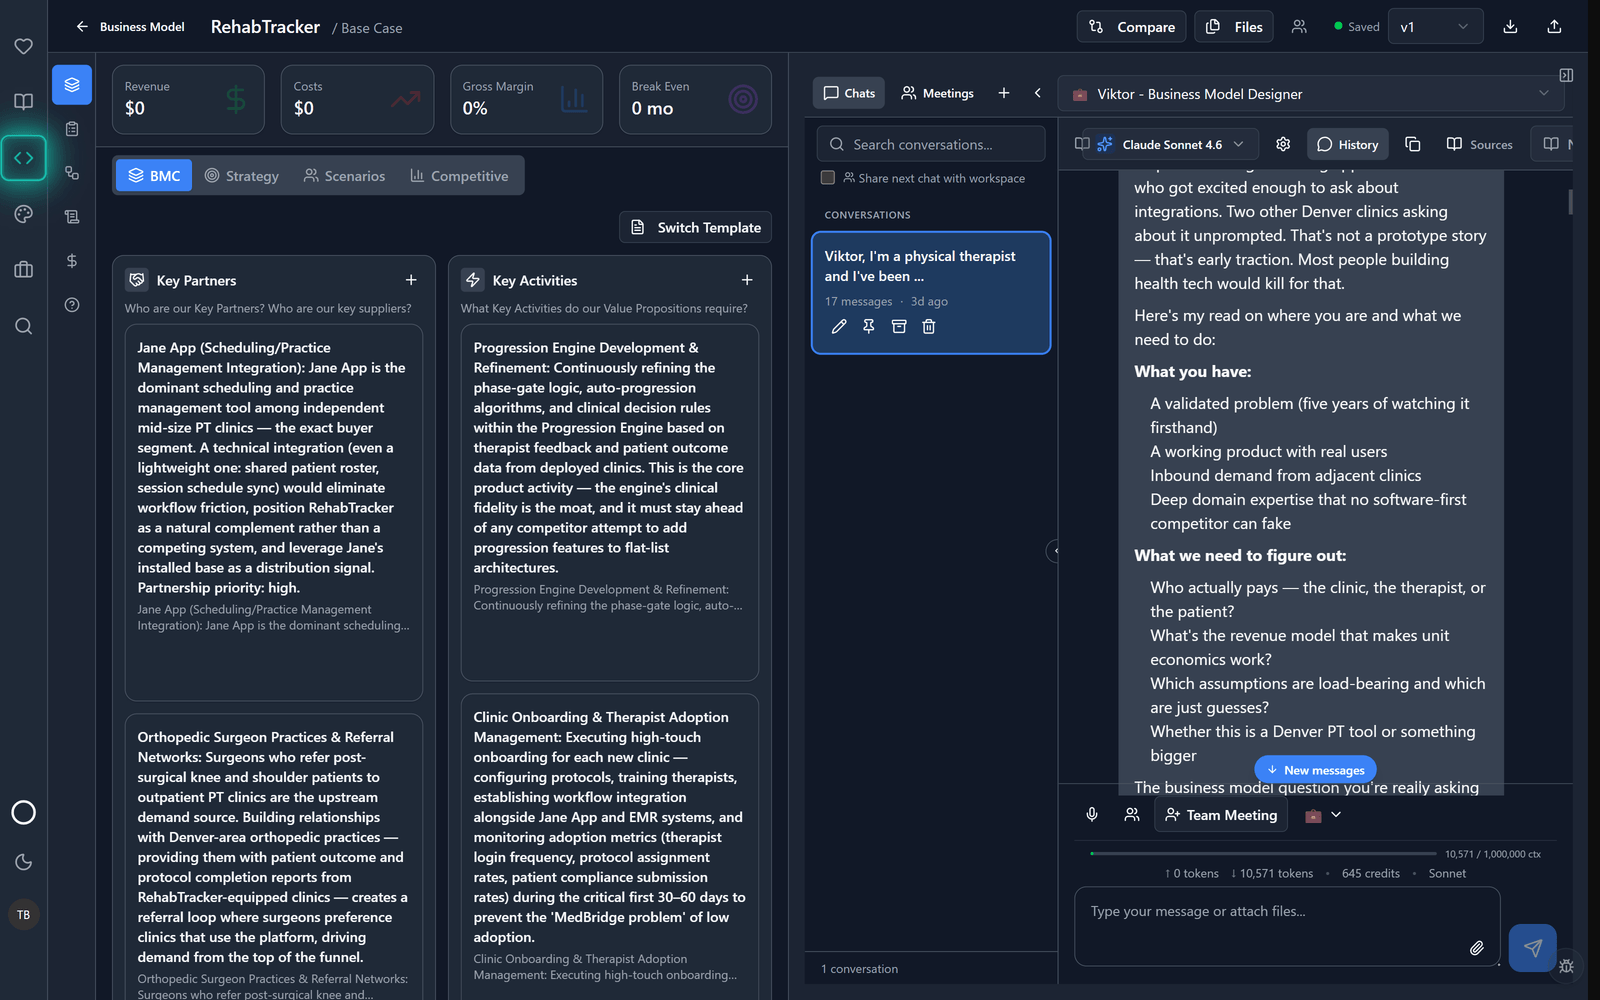Toggle dark mode moon icon in sidebar
This screenshot has height=1000, width=1600.
click(x=24, y=862)
